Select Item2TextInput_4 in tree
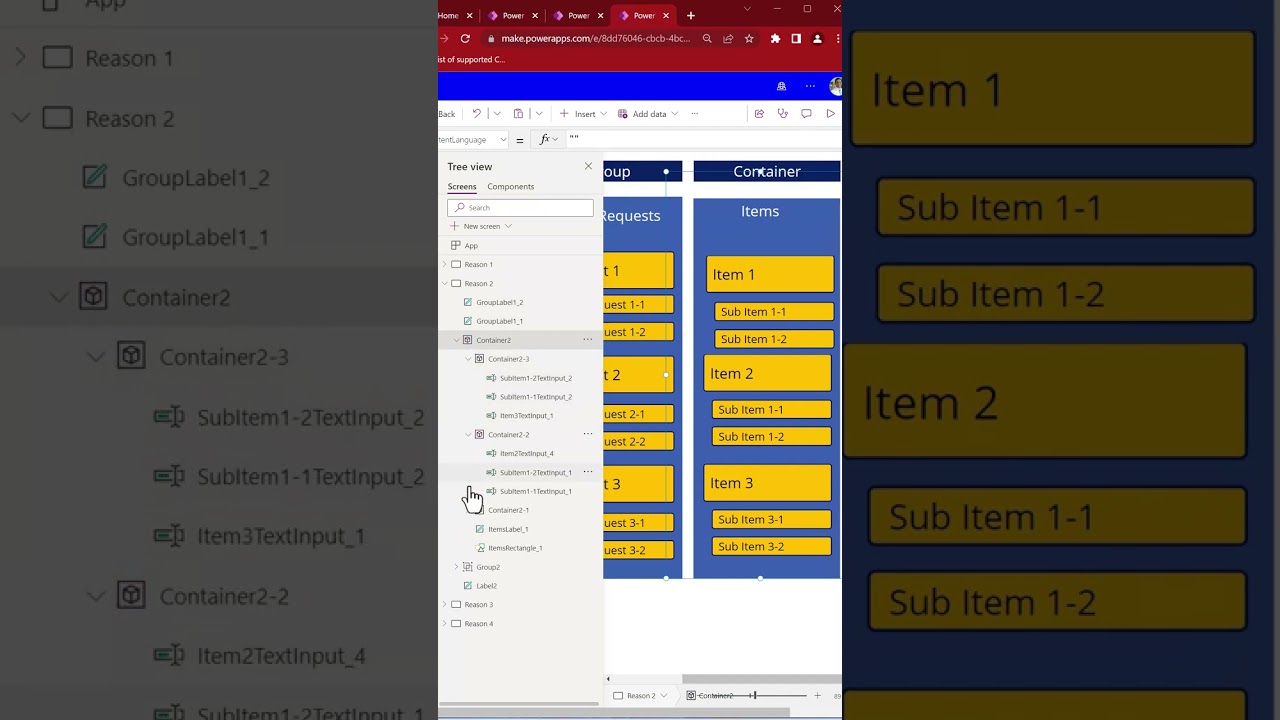The width and height of the screenshot is (1280, 720). [526, 454]
